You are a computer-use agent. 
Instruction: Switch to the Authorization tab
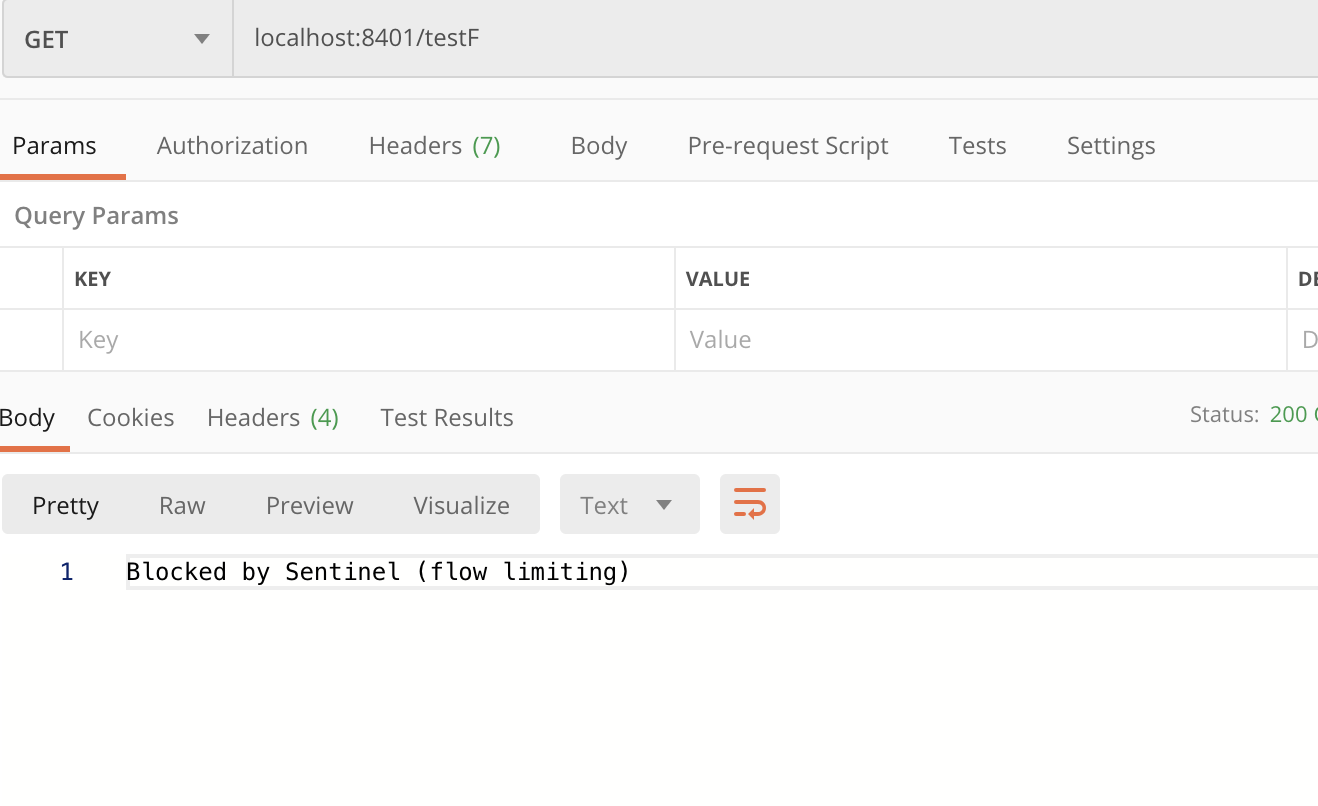coord(232,146)
